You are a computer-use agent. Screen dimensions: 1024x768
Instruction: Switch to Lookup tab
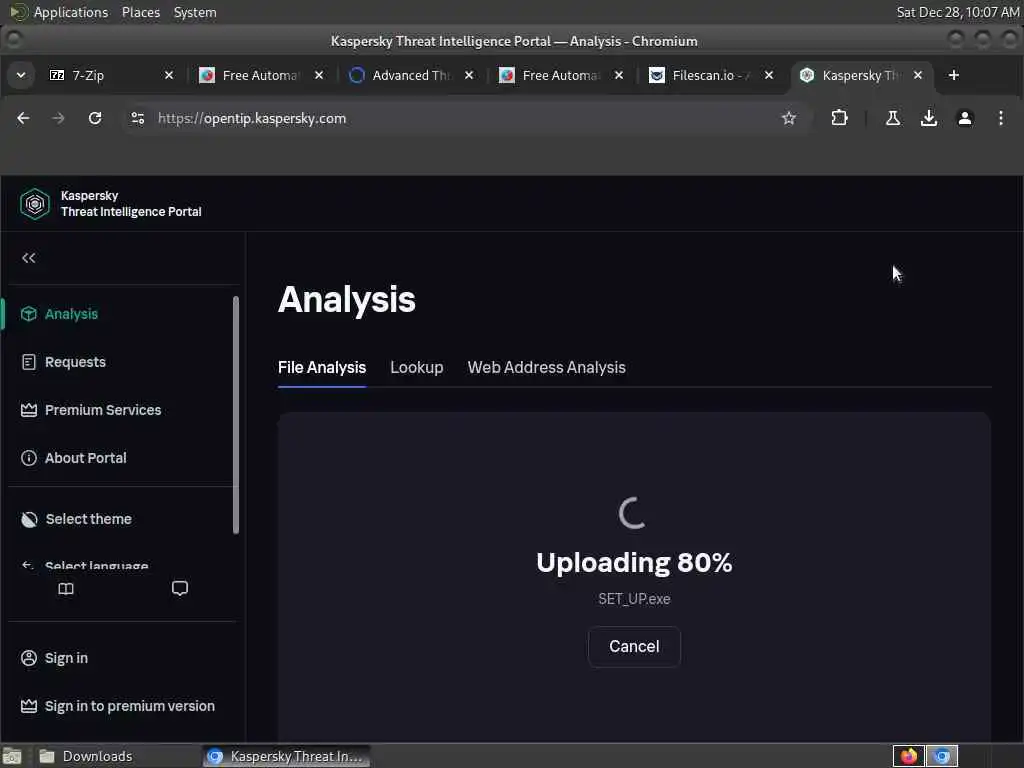[417, 368]
